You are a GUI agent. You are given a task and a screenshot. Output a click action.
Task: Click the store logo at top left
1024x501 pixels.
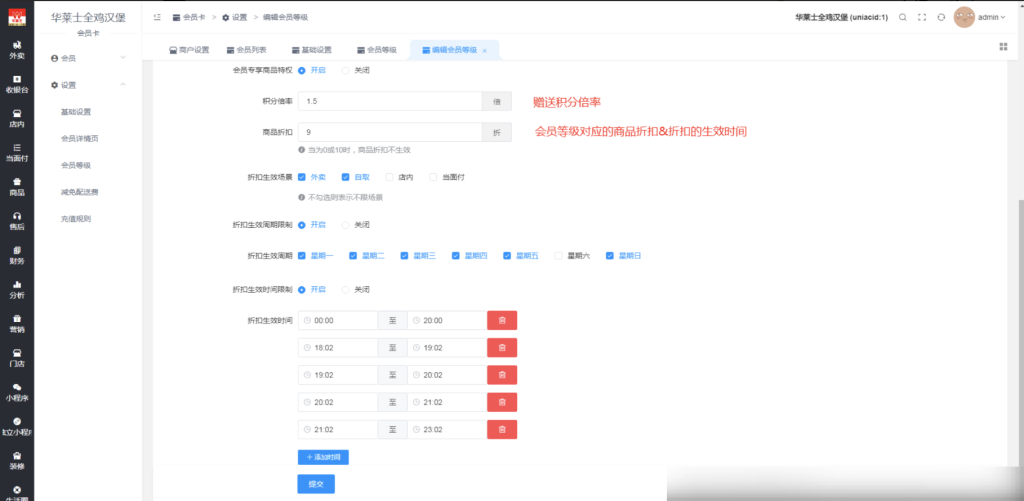point(17,17)
